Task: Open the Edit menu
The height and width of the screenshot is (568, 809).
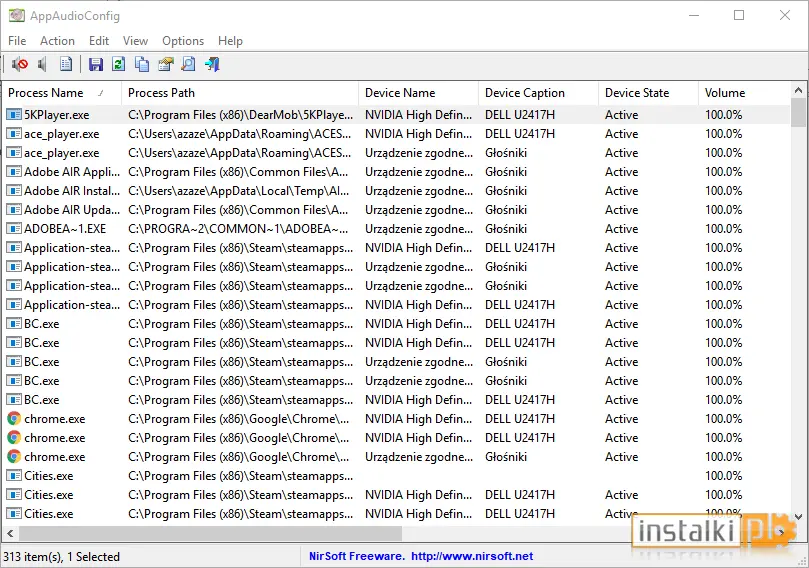Action: click(99, 41)
